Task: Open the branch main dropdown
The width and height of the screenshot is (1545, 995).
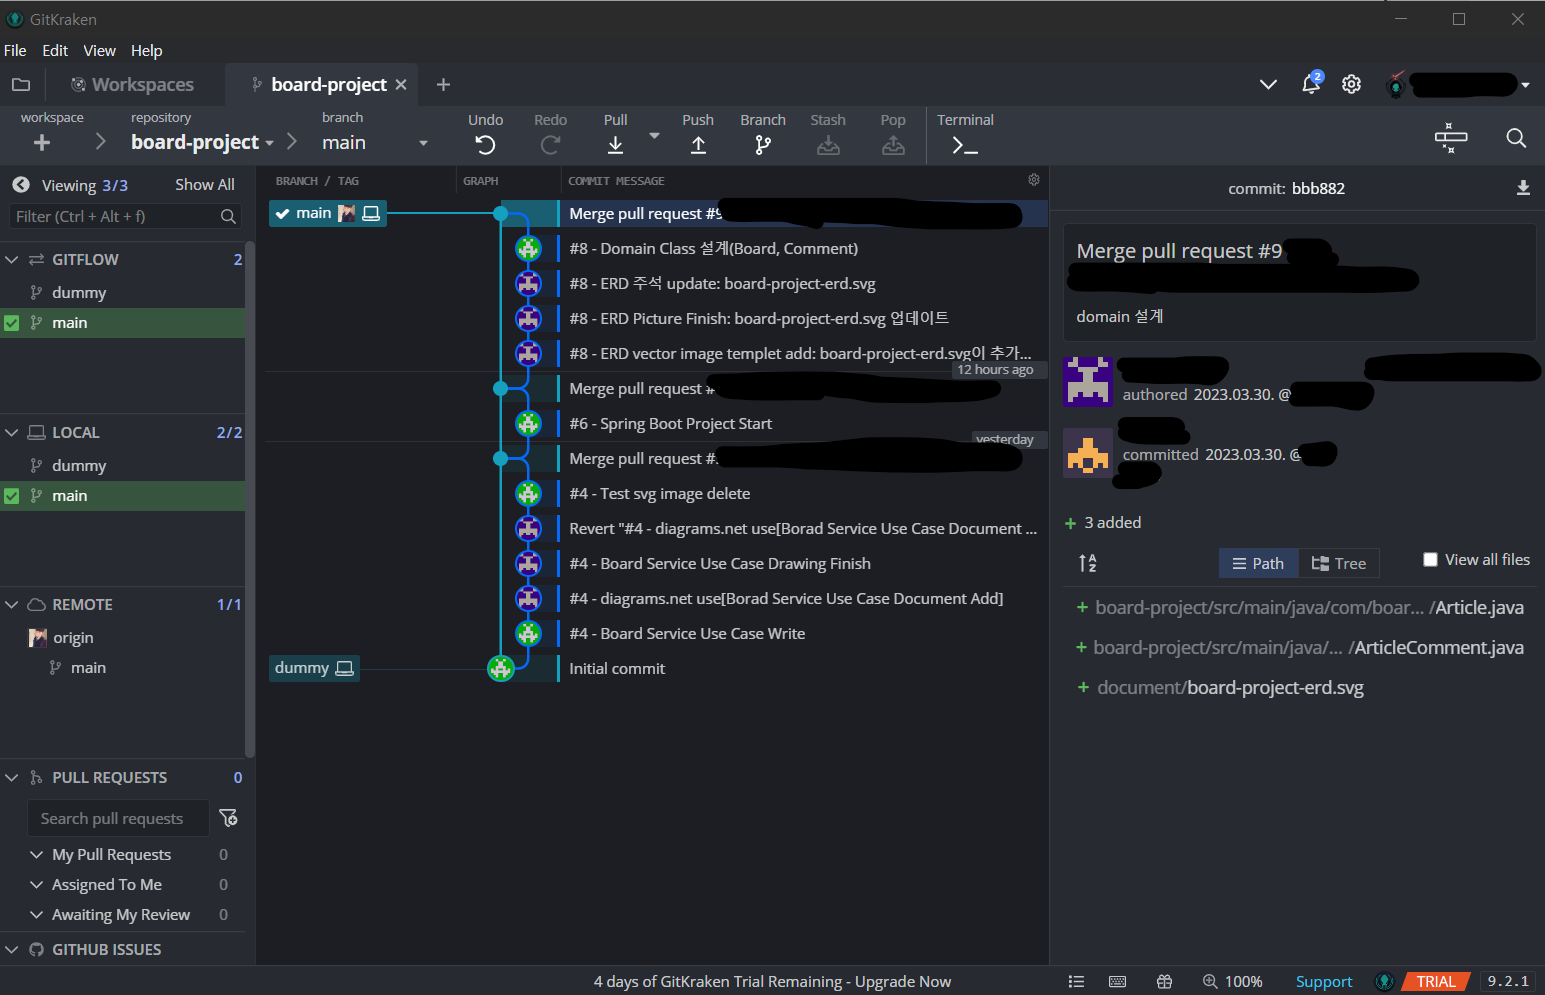Action: point(423,143)
